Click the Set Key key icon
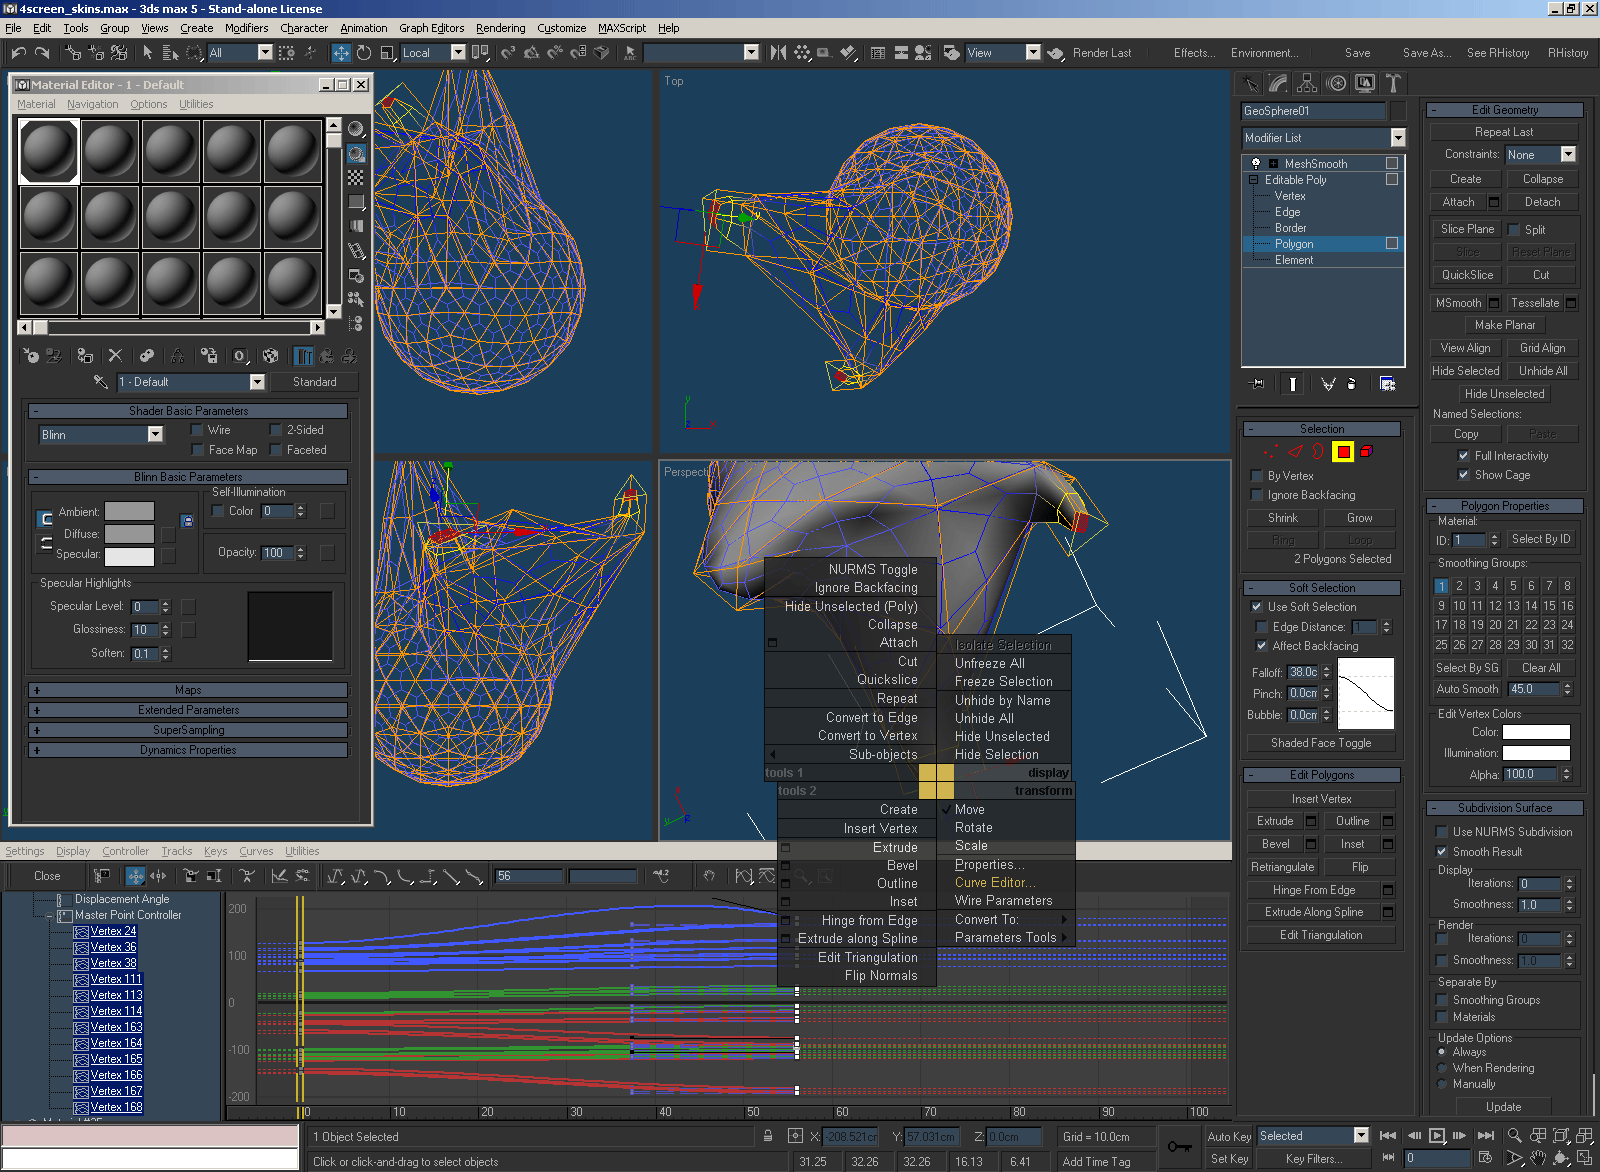Screen dimensions: 1600x1172 pyautogui.click(x=1179, y=1147)
